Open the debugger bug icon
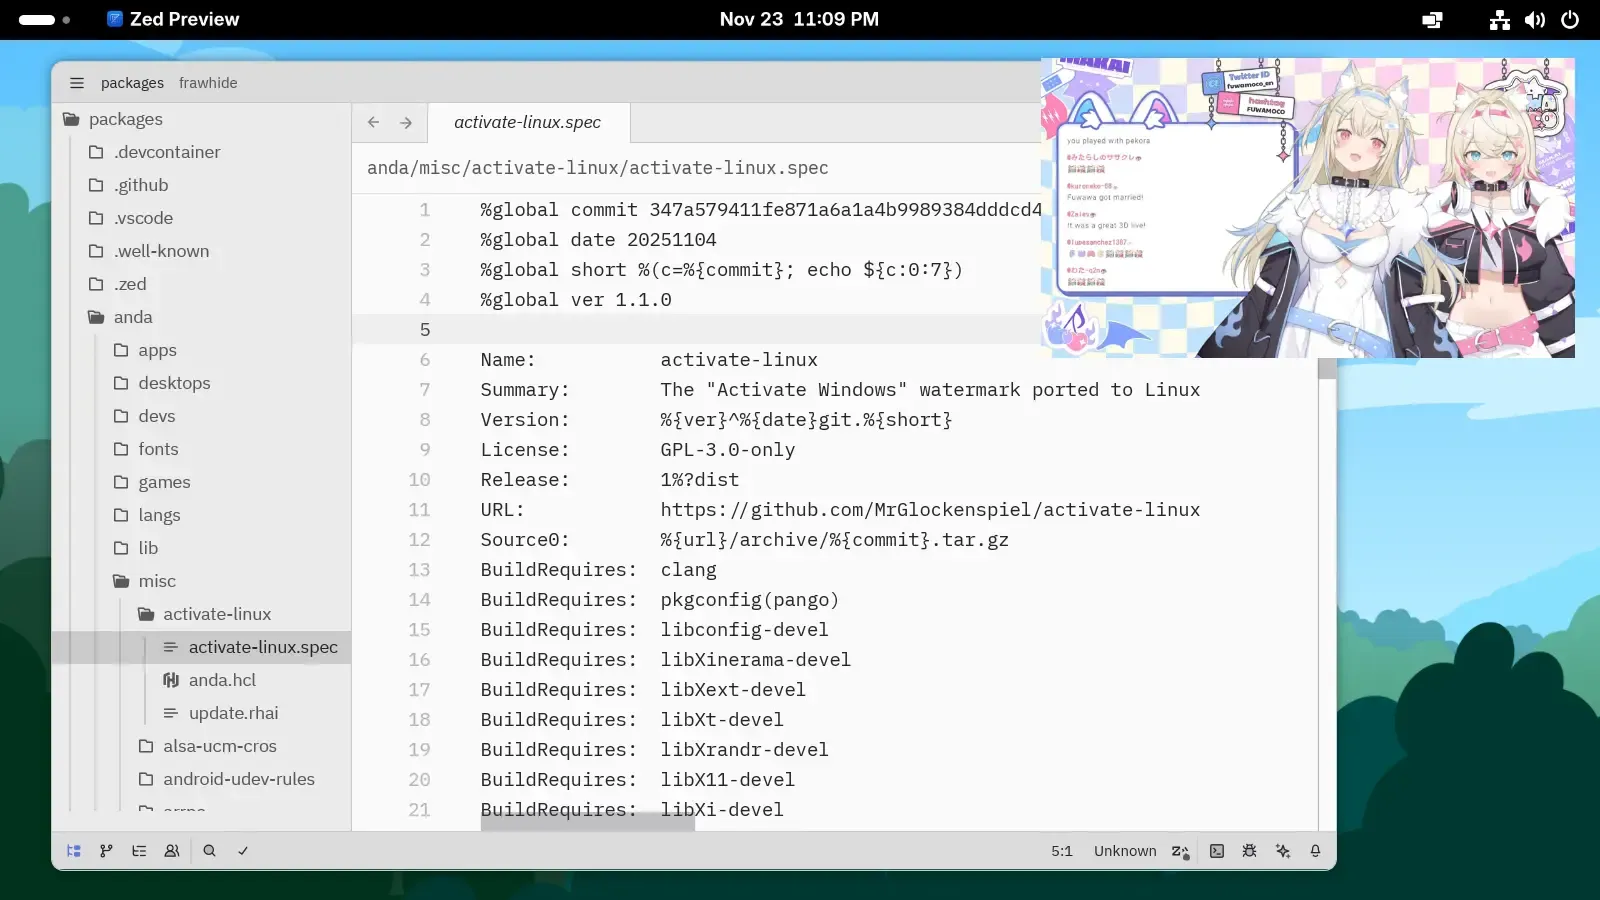This screenshot has height=900, width=1600. coord(1249,851)
